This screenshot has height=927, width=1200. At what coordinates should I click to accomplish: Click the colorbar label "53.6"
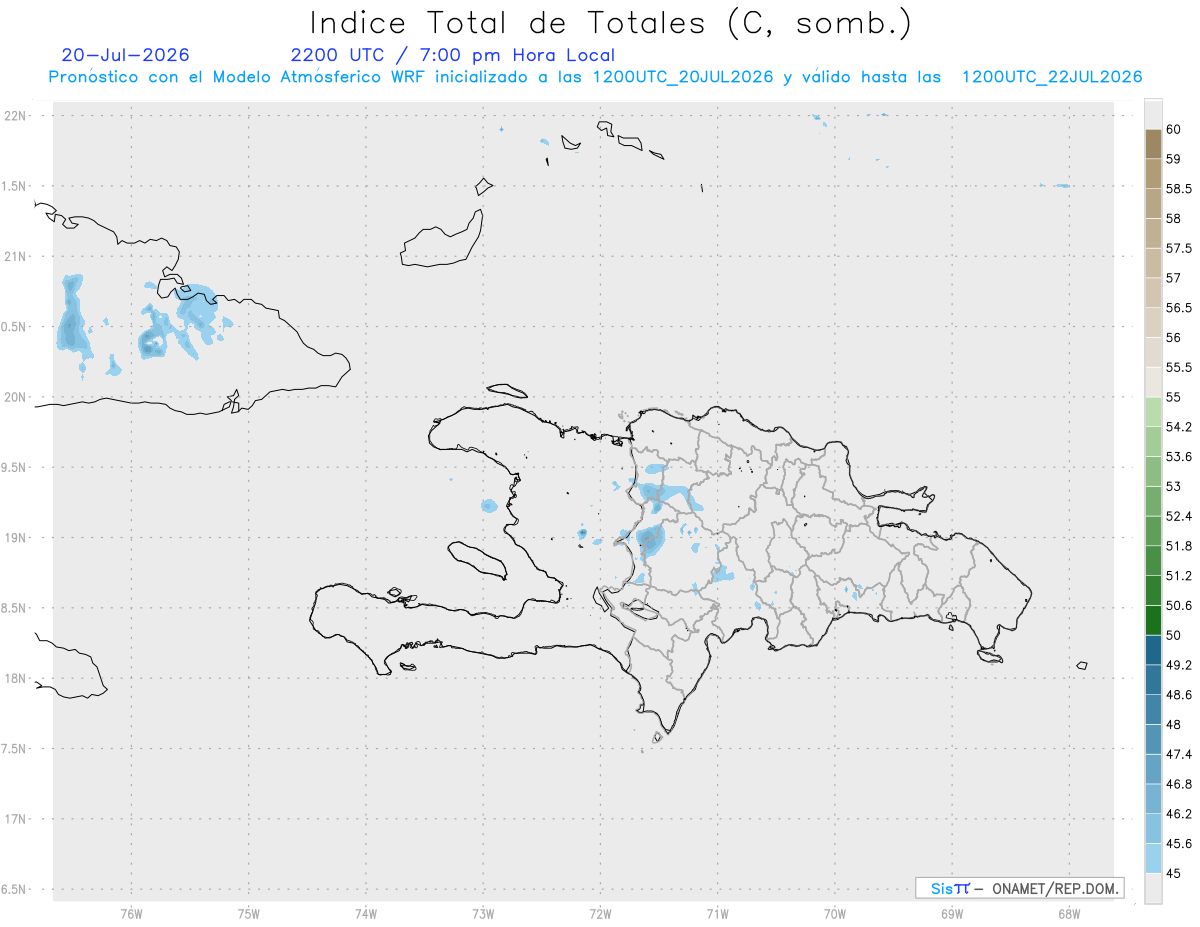pyautogui.click(x=1178, y=457)
